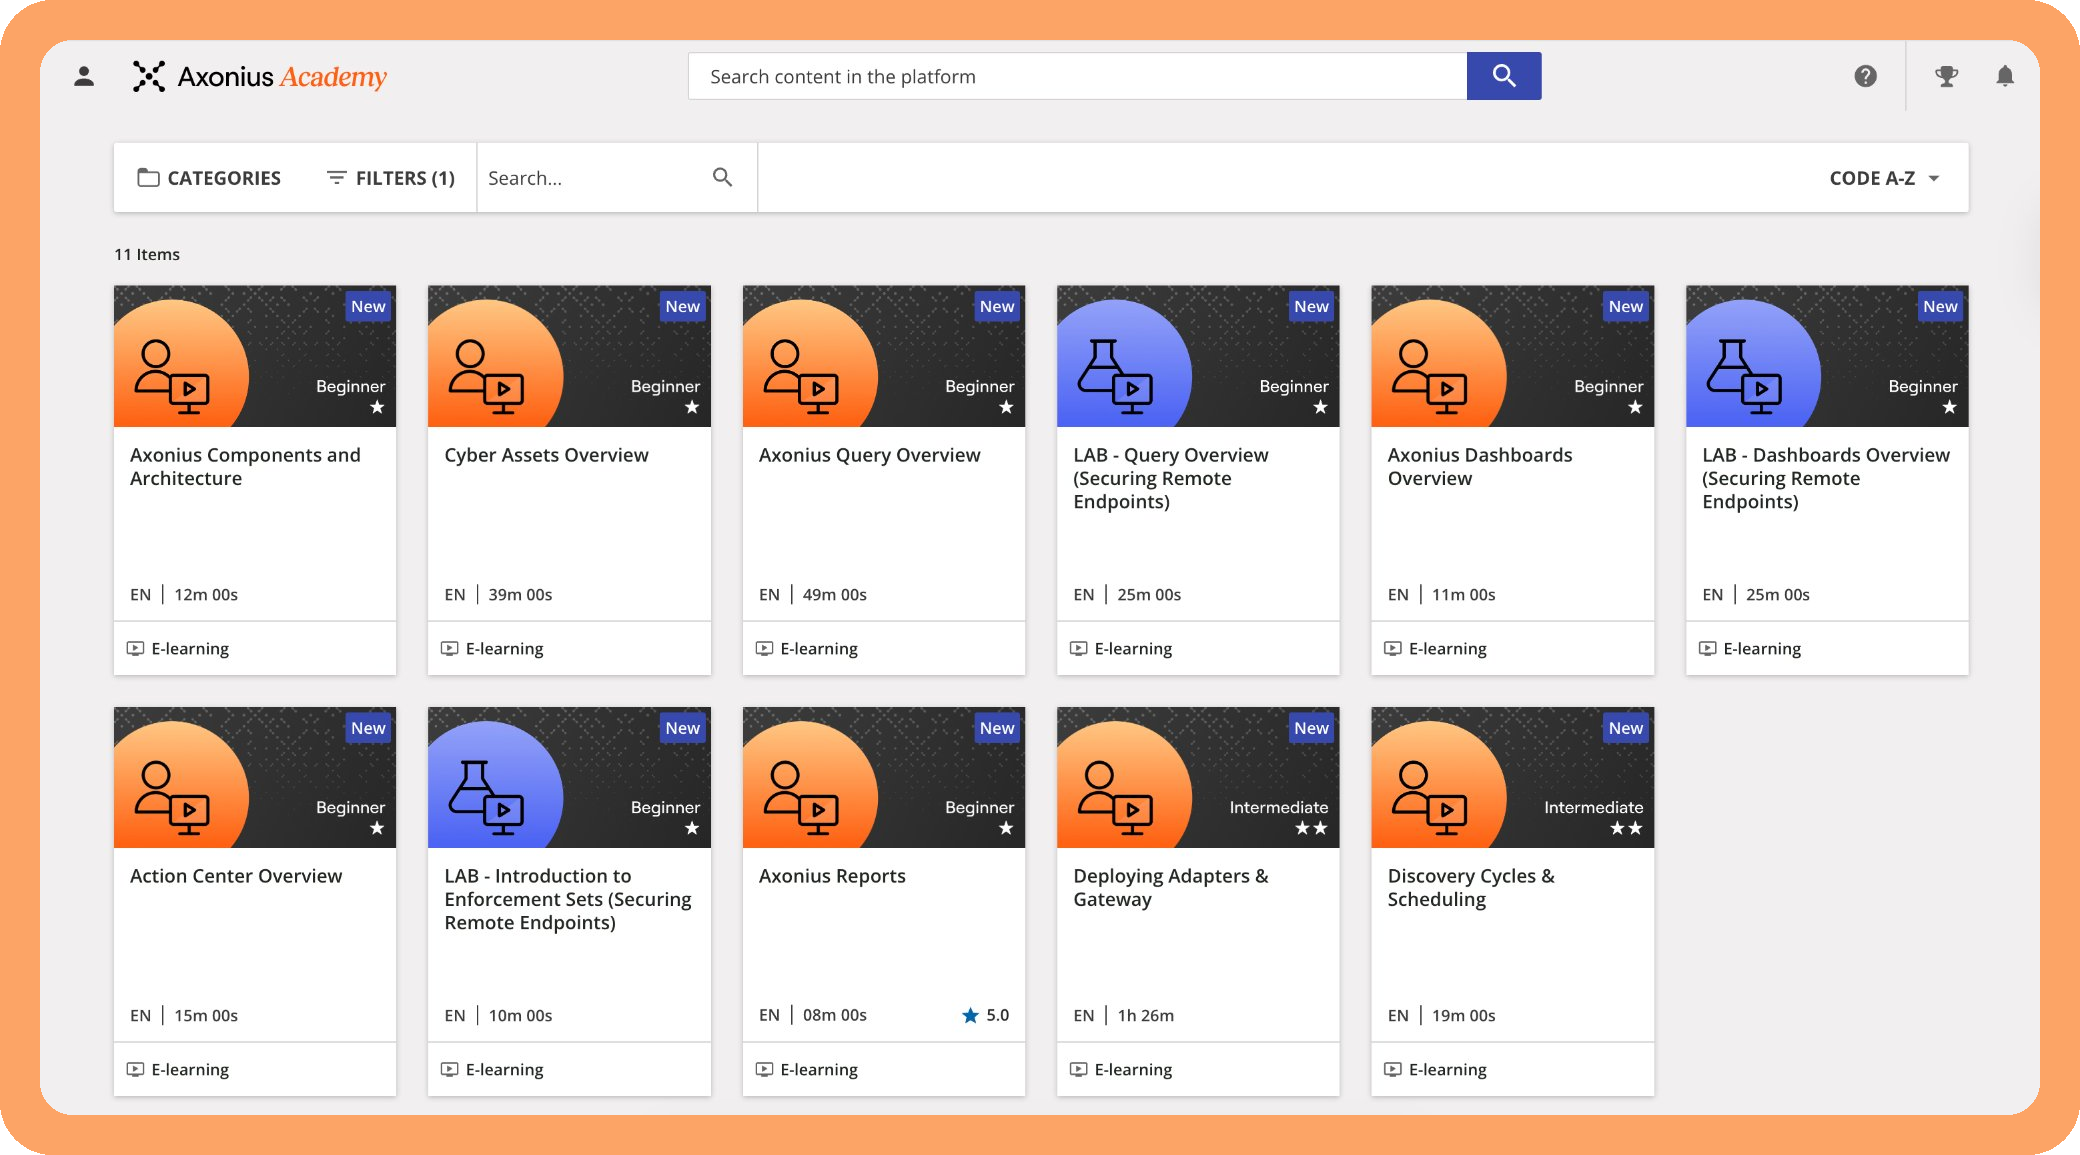Focus the global platform search field
The height and width of the screenshot is (1155, 2080).
tap(1077, 76)
